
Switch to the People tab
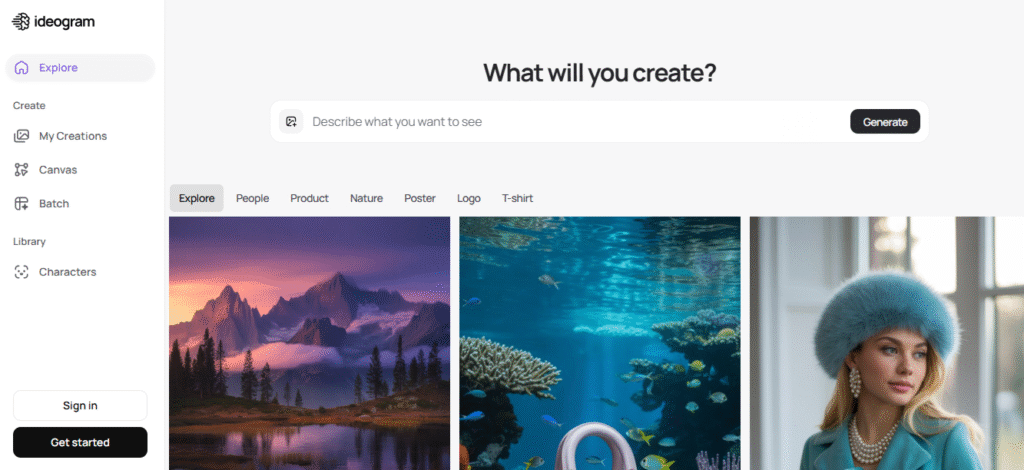(x=253, y=198)
